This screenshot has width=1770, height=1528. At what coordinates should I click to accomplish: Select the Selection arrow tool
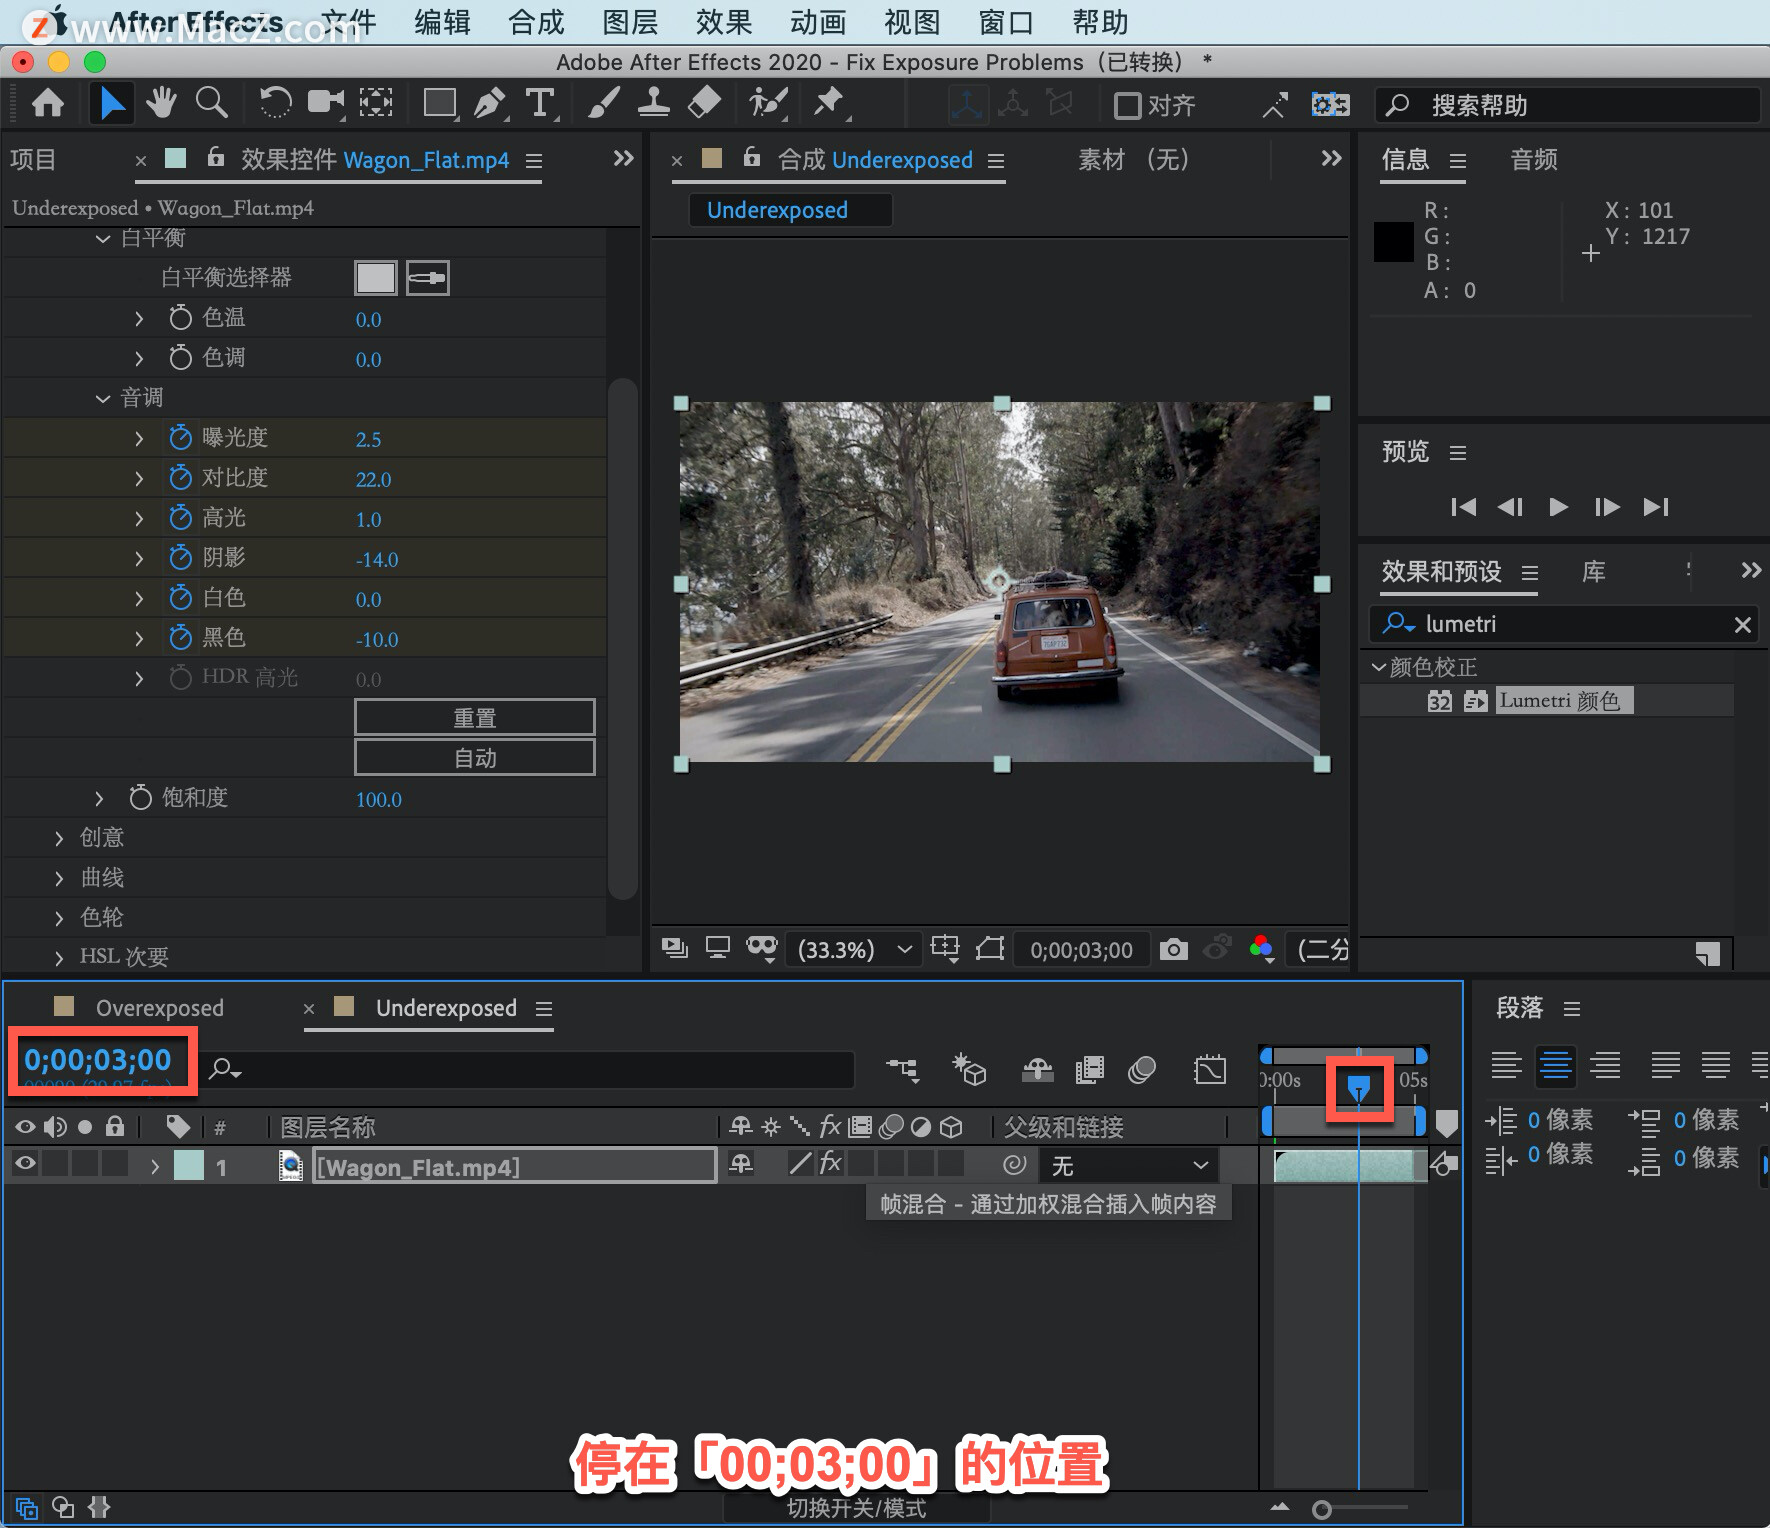112,104
